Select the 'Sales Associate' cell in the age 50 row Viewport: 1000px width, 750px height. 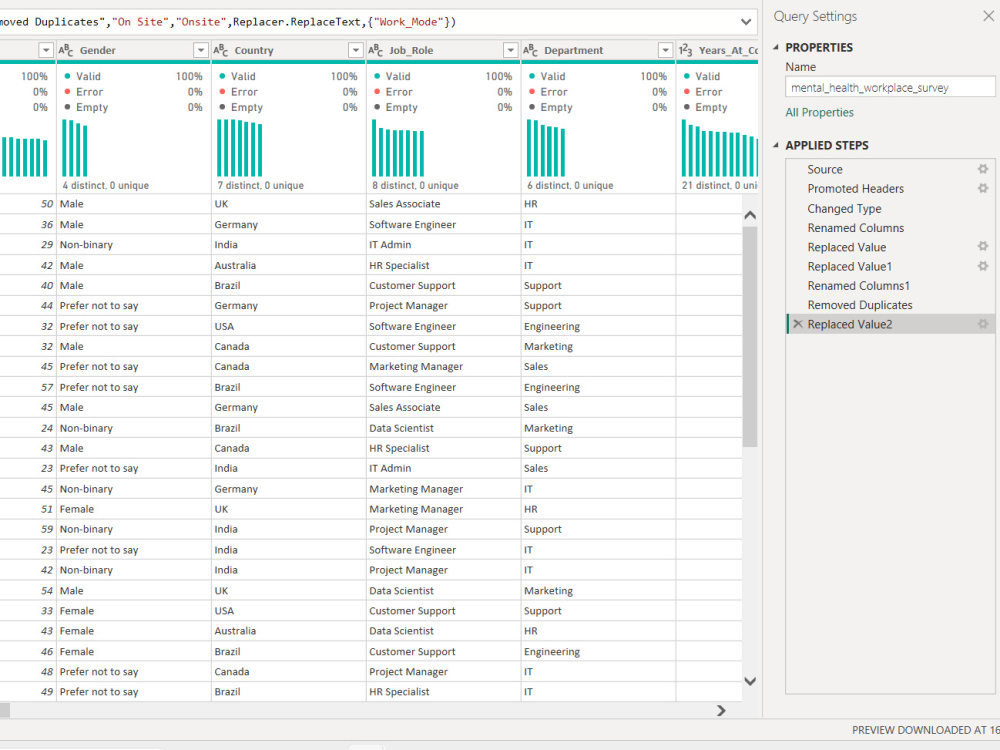click(443, 204)
